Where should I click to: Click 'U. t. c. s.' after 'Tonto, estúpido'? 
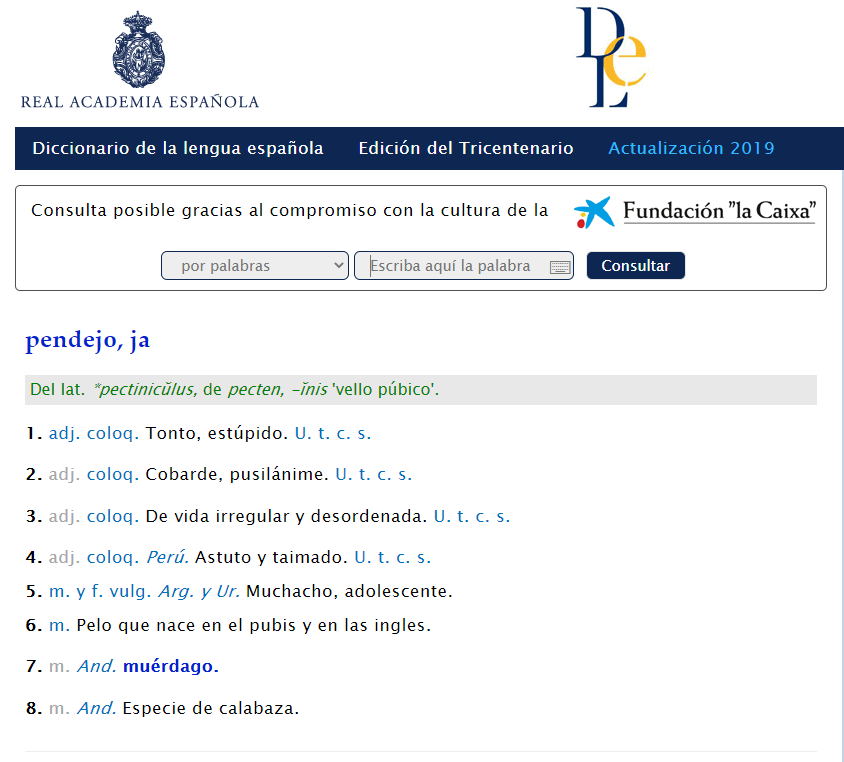pyautogui.click(x=333, y=434)
